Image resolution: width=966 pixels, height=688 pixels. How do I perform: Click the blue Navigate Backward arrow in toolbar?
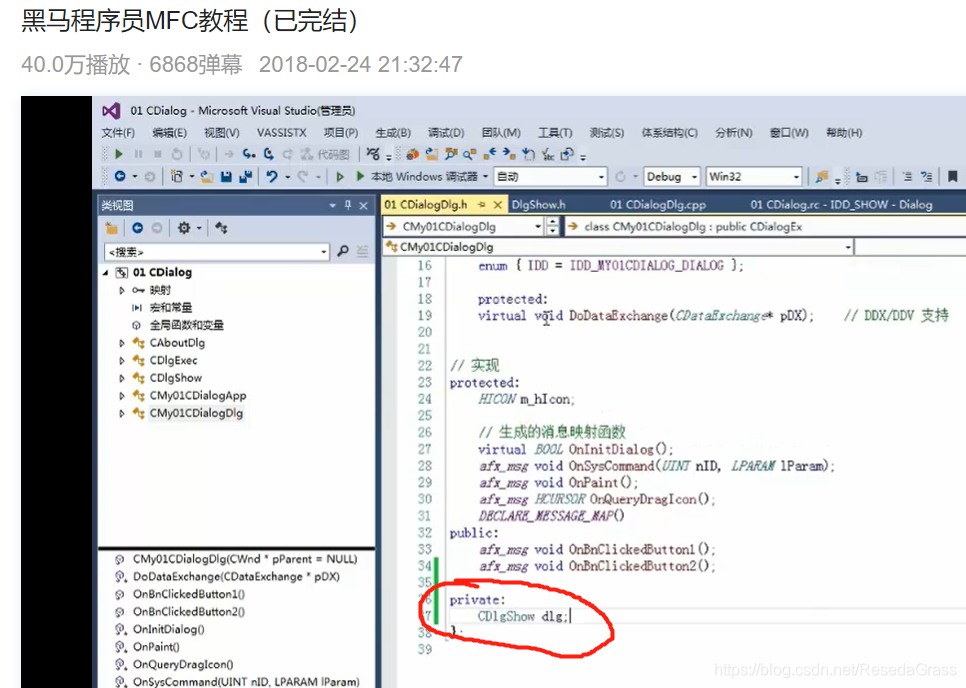click(x=120, y=177)
